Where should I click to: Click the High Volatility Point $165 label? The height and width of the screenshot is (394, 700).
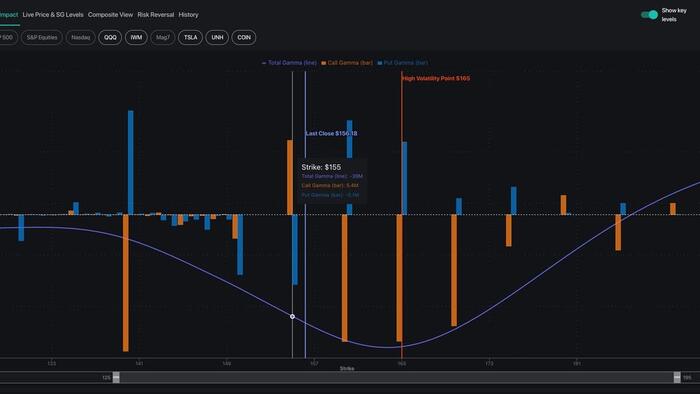[436, 79]
